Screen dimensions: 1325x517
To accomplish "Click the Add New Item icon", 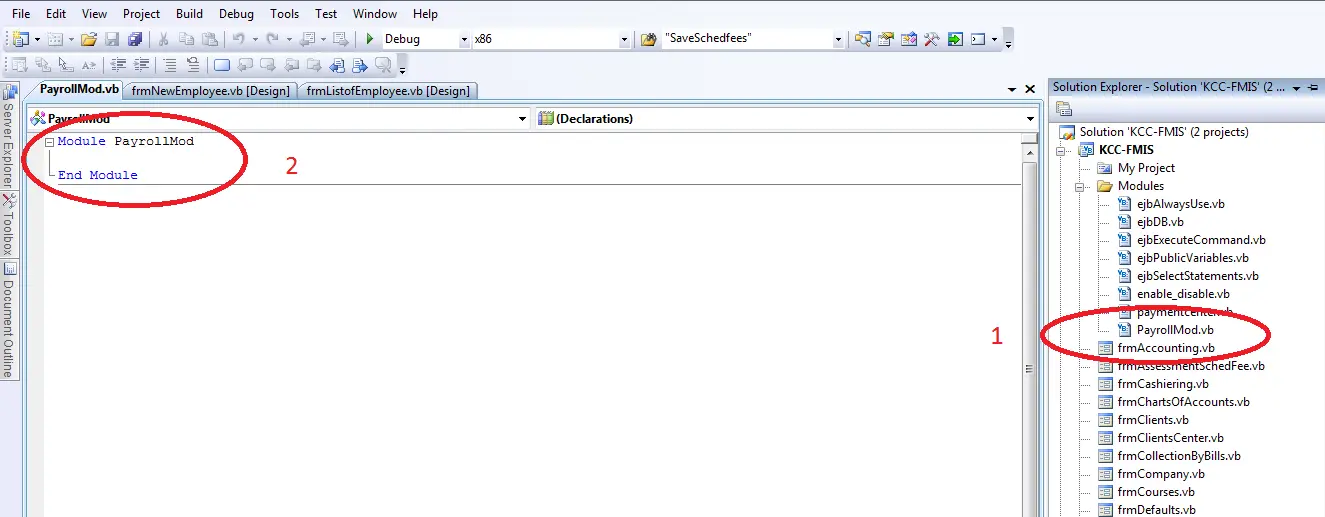I will point(56,39).
